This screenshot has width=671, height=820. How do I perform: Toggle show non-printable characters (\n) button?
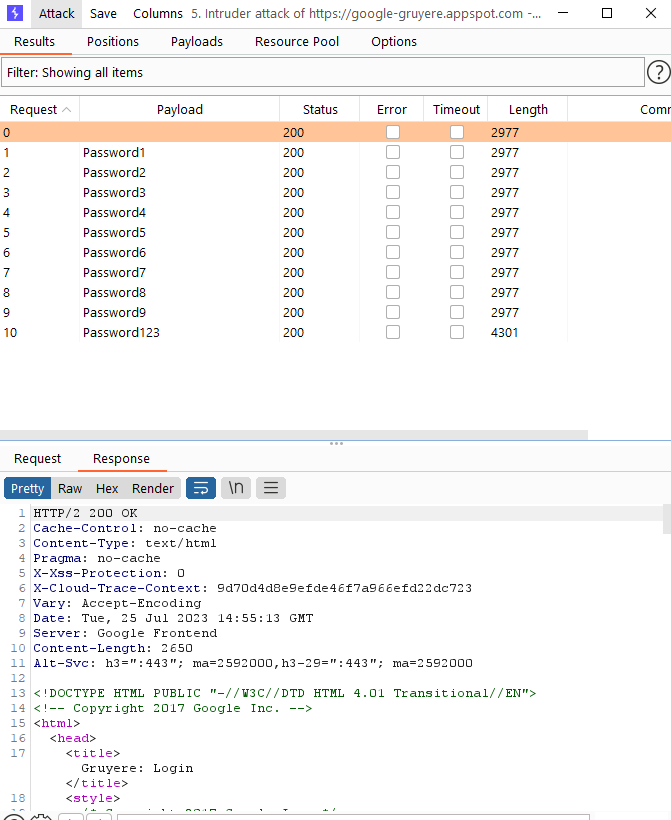tap(236, 488)
